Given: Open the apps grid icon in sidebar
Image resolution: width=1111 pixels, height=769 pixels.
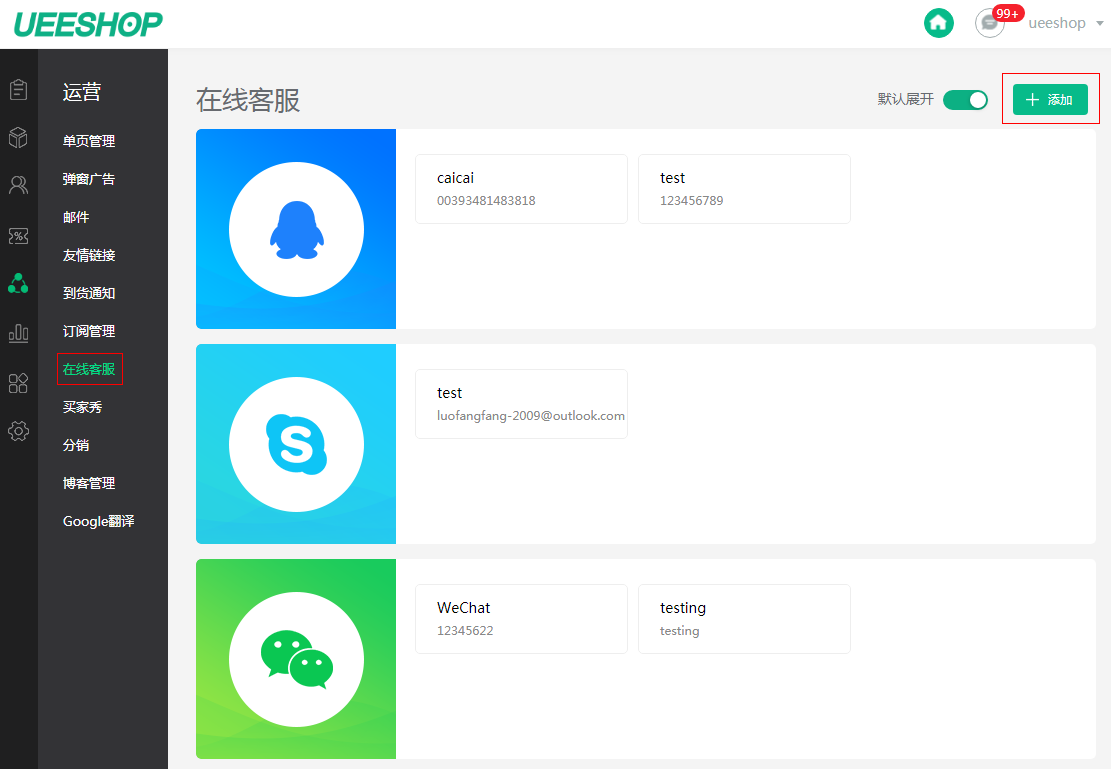Looking at the screenshot, I should 18,383.
